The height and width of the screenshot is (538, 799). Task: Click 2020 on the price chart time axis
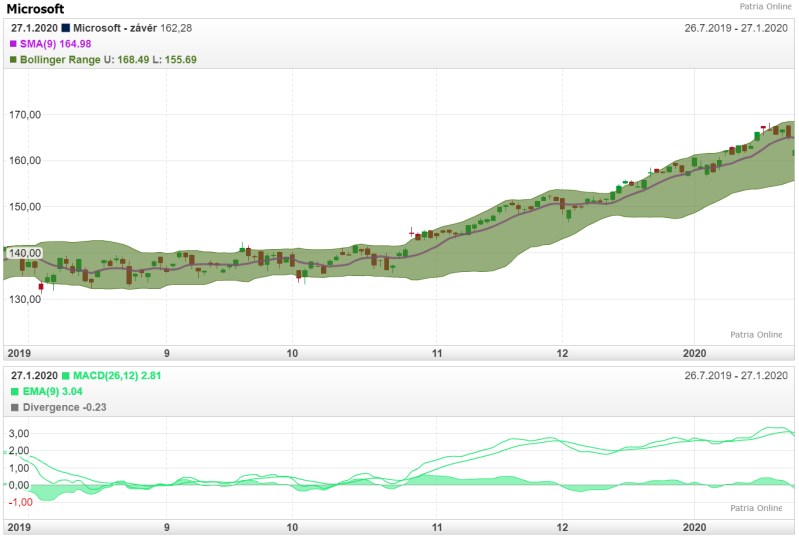click(x=694, y=353)
